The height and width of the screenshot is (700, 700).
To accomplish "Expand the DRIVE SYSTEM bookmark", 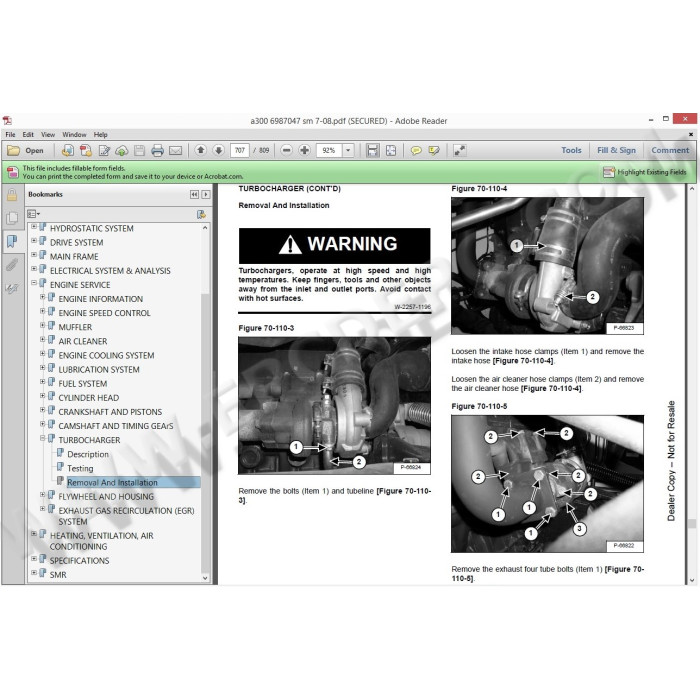I will [34, 241].
